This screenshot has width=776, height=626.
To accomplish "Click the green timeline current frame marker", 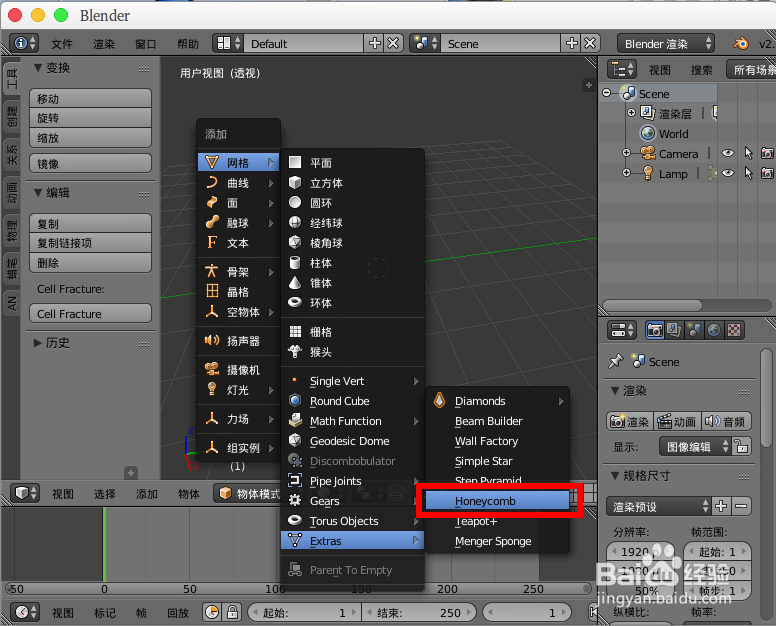I will [x=104, y=543].
